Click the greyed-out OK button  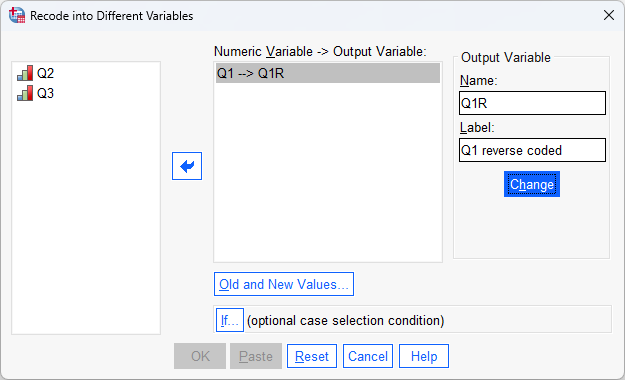(200, 356)
